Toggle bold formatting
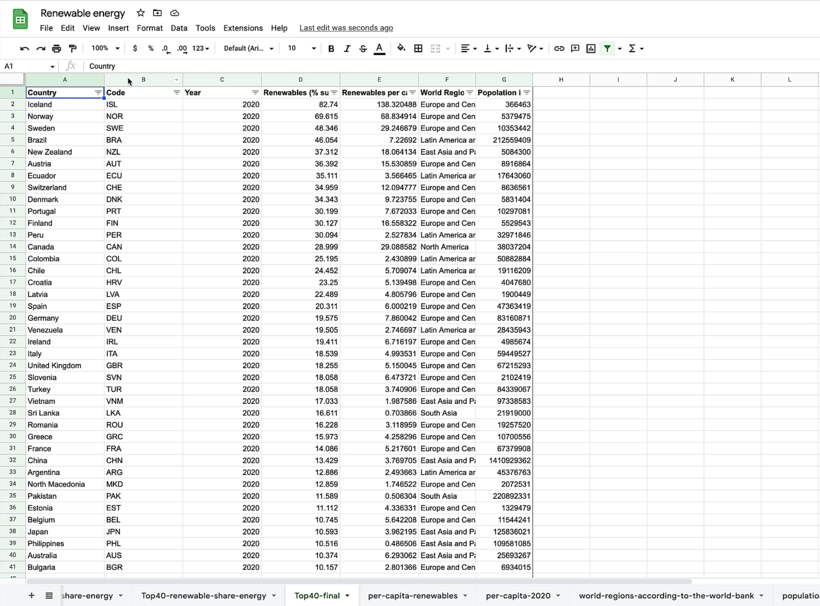 coord(331,49)
